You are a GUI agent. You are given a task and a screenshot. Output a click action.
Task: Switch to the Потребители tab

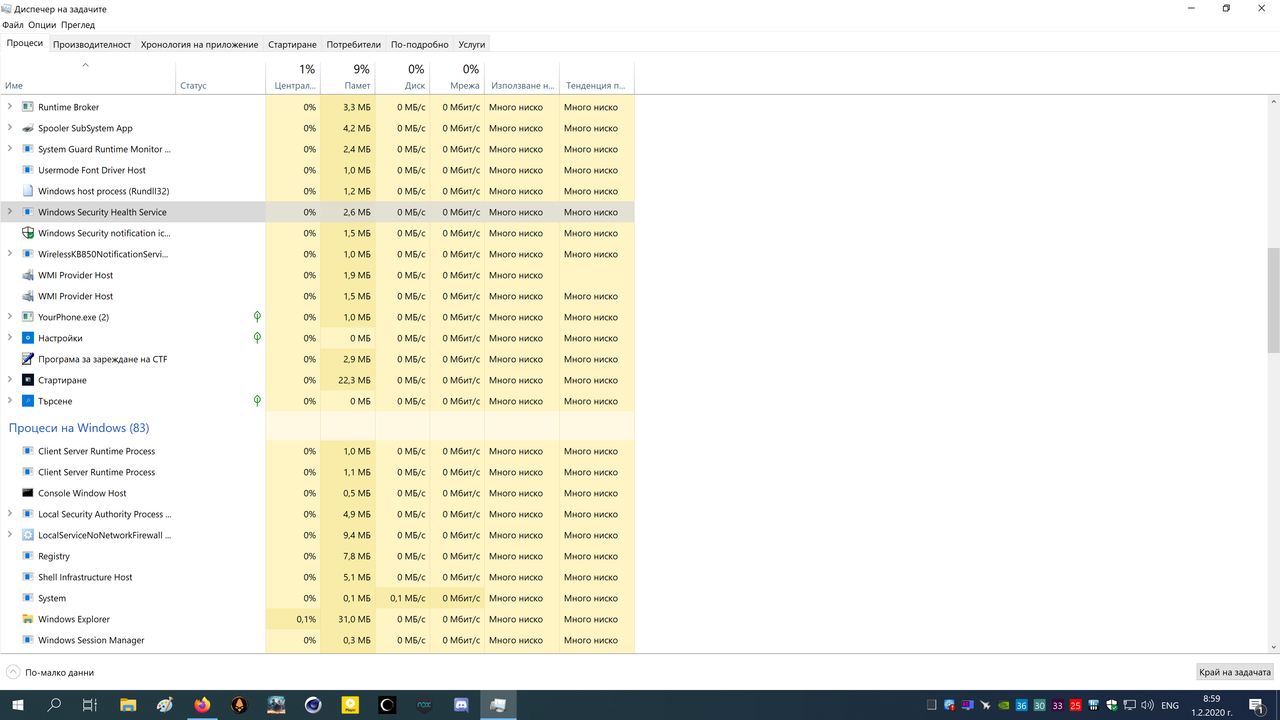click(354, 44)
